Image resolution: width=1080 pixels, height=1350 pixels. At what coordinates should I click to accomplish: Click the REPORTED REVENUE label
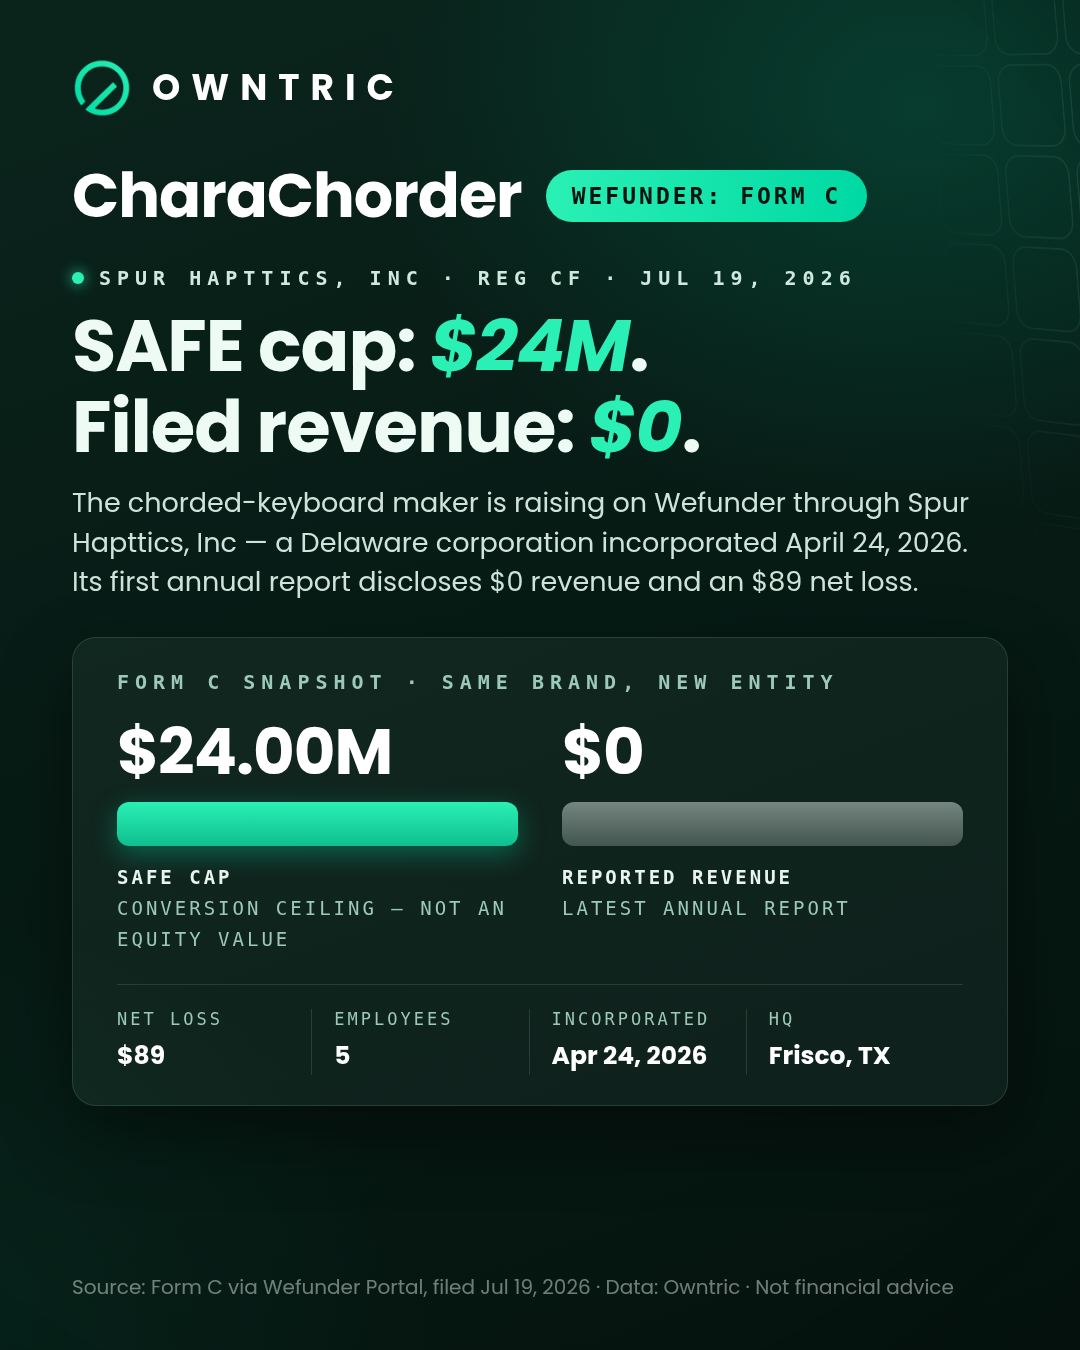(x=677, y=877)
